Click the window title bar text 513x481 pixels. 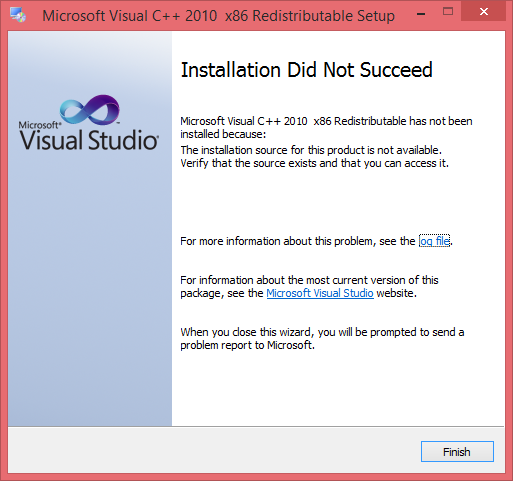(x=218, y=16)
